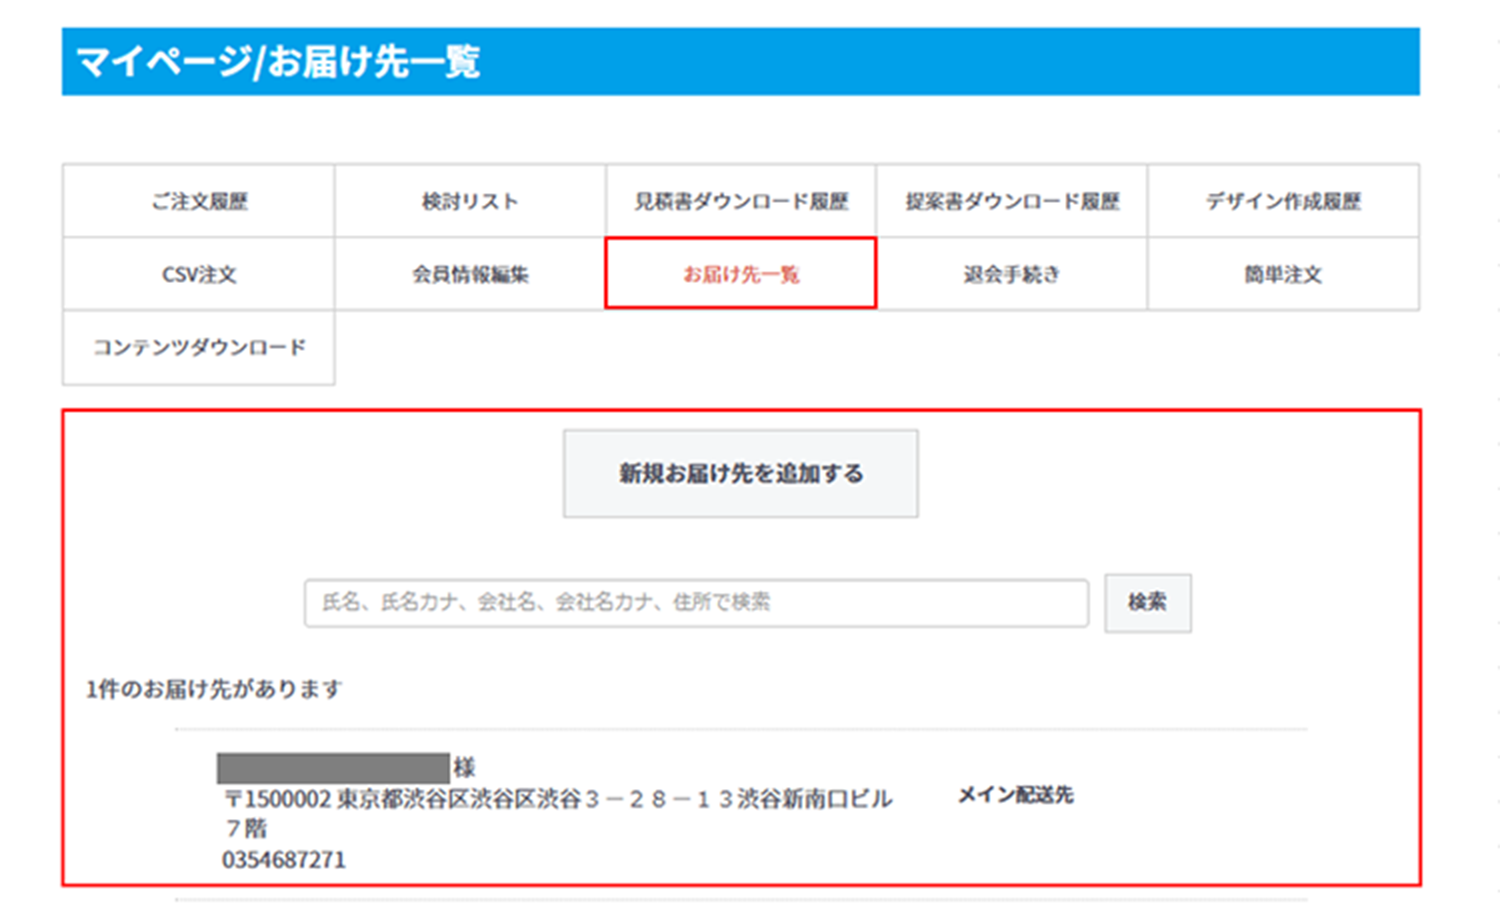Focus the delivery address search field
Screen dimensions: 1500x908
pos(696,603)
